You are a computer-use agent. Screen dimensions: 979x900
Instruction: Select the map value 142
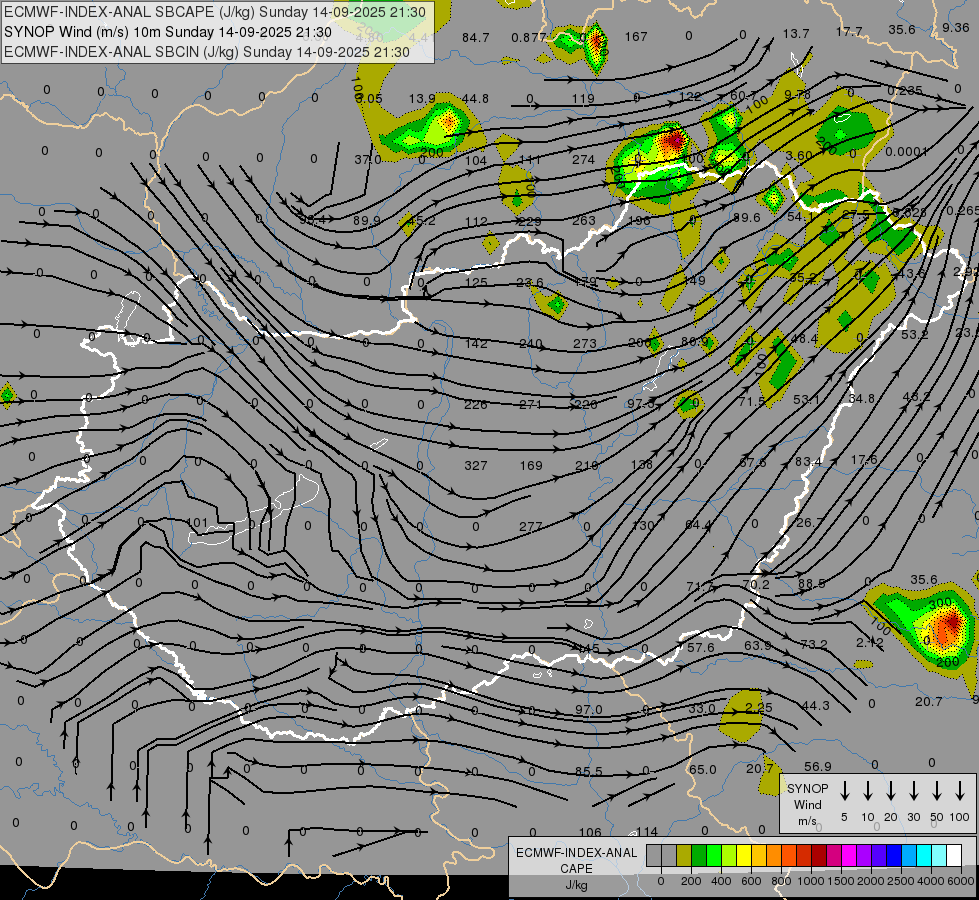click(476, 343)
